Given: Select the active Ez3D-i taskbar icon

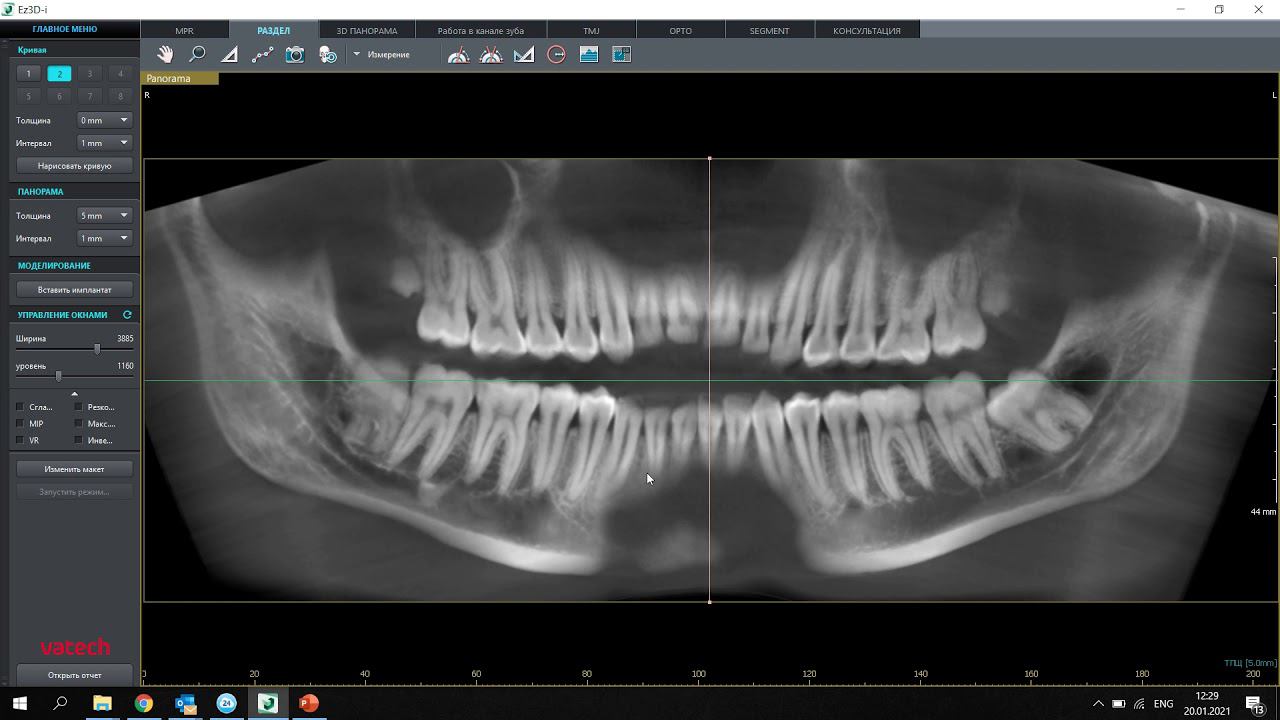Looking at the screenshot, I should click(267, 703).
